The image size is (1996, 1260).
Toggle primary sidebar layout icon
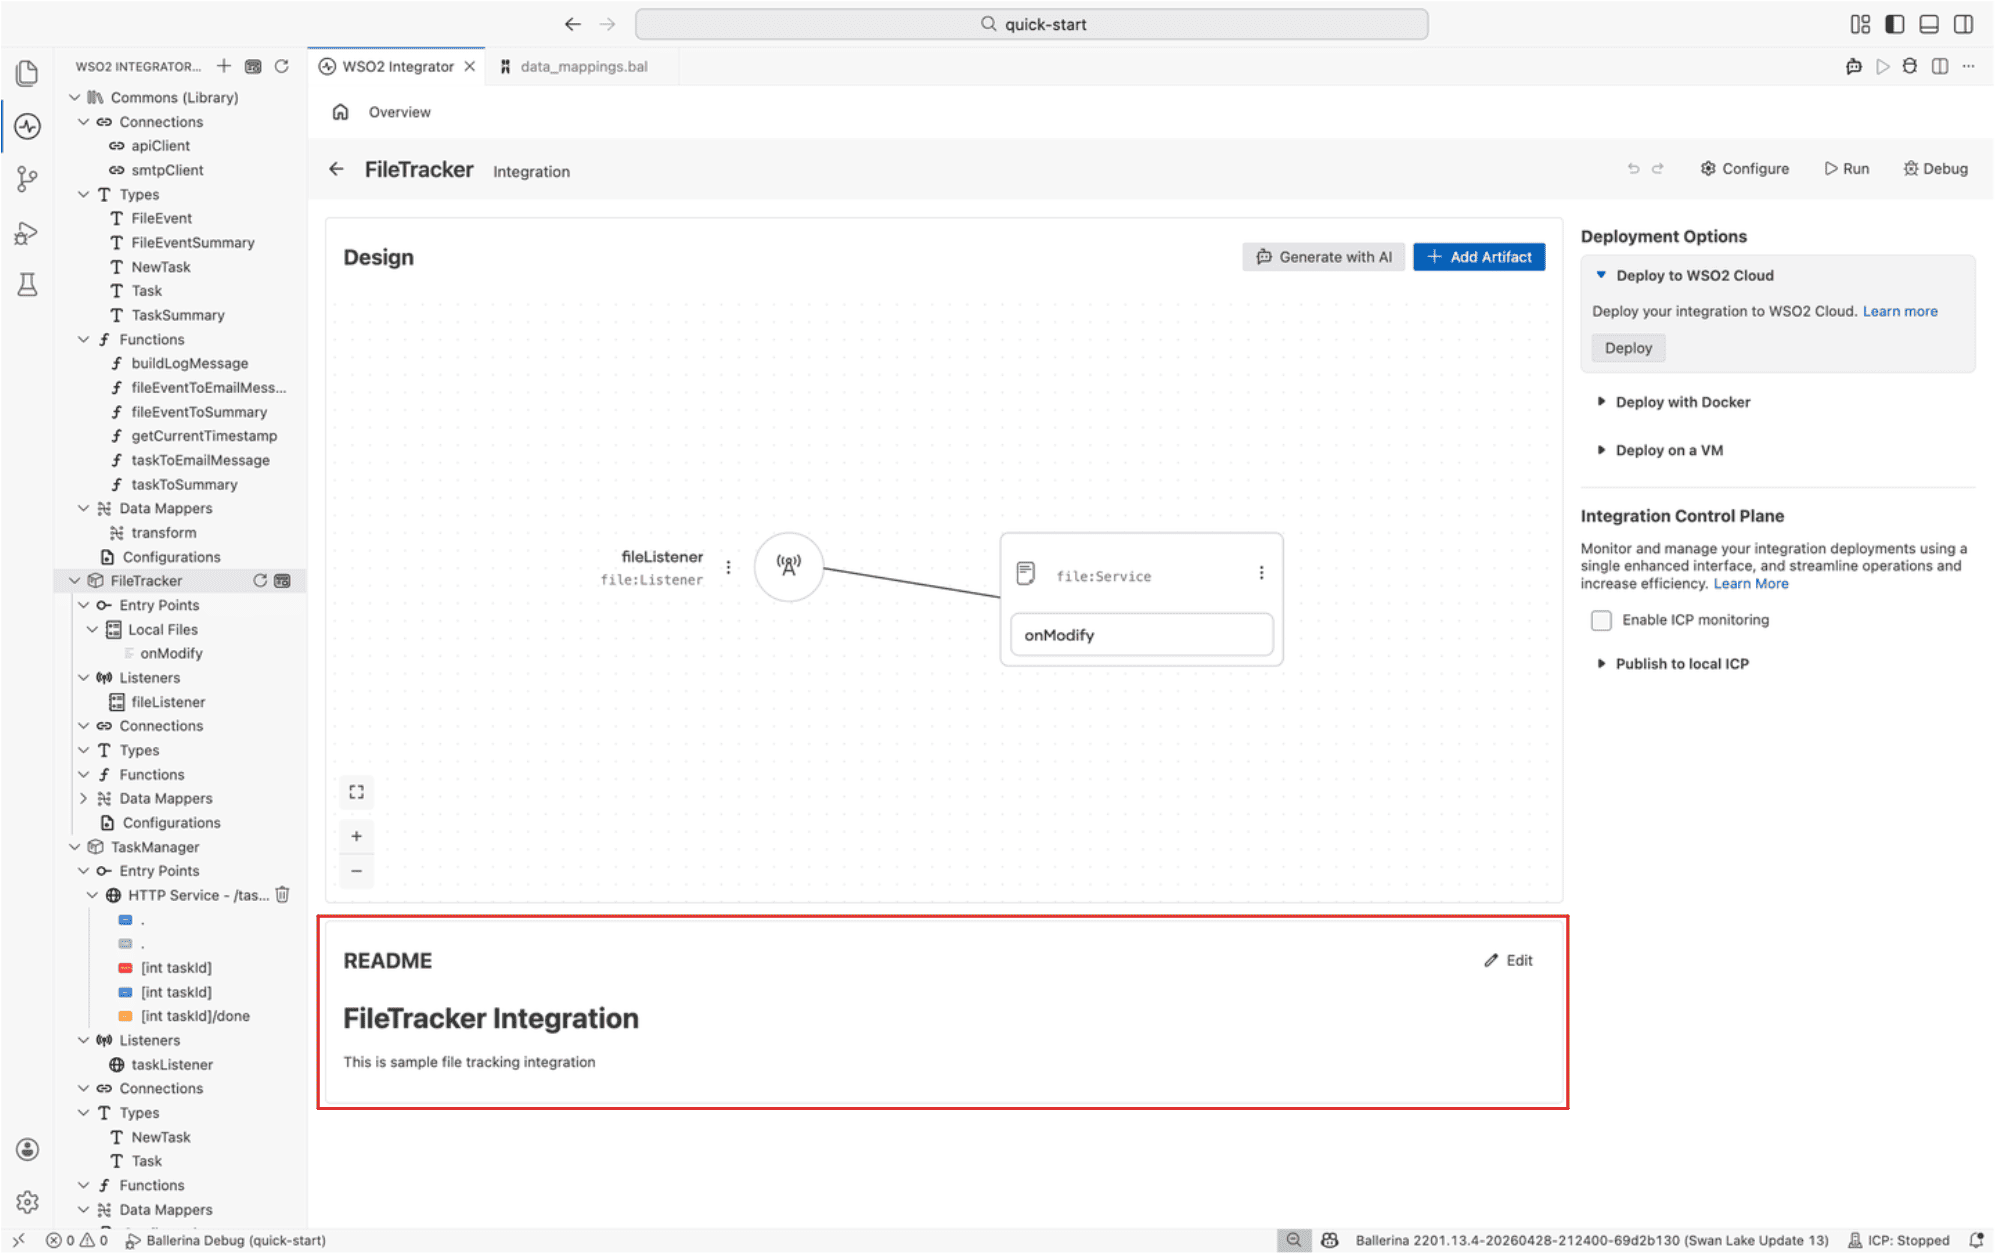pos(1894,24)
